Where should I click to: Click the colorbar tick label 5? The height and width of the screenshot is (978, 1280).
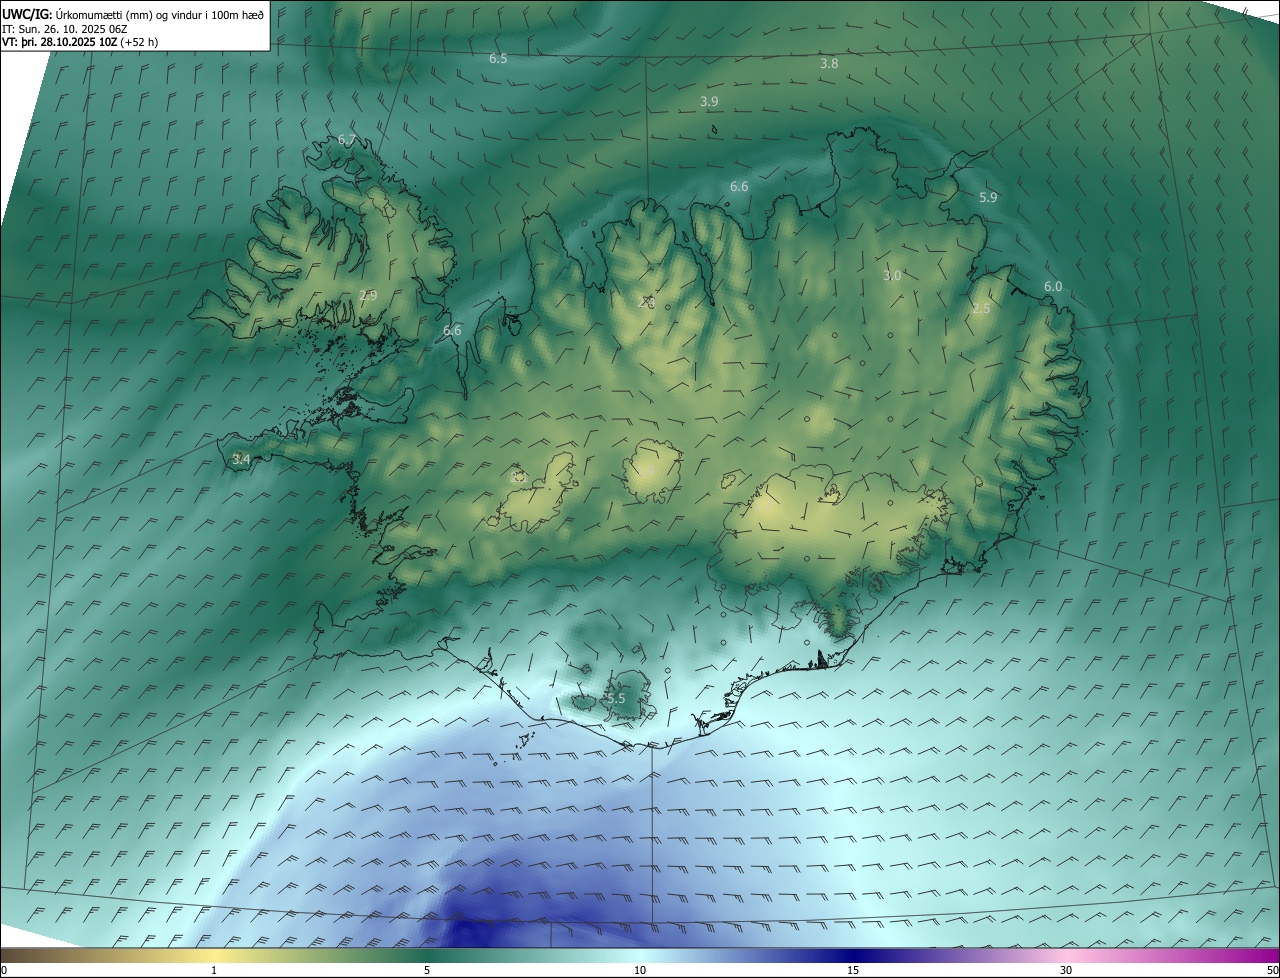tap(427, 970)
